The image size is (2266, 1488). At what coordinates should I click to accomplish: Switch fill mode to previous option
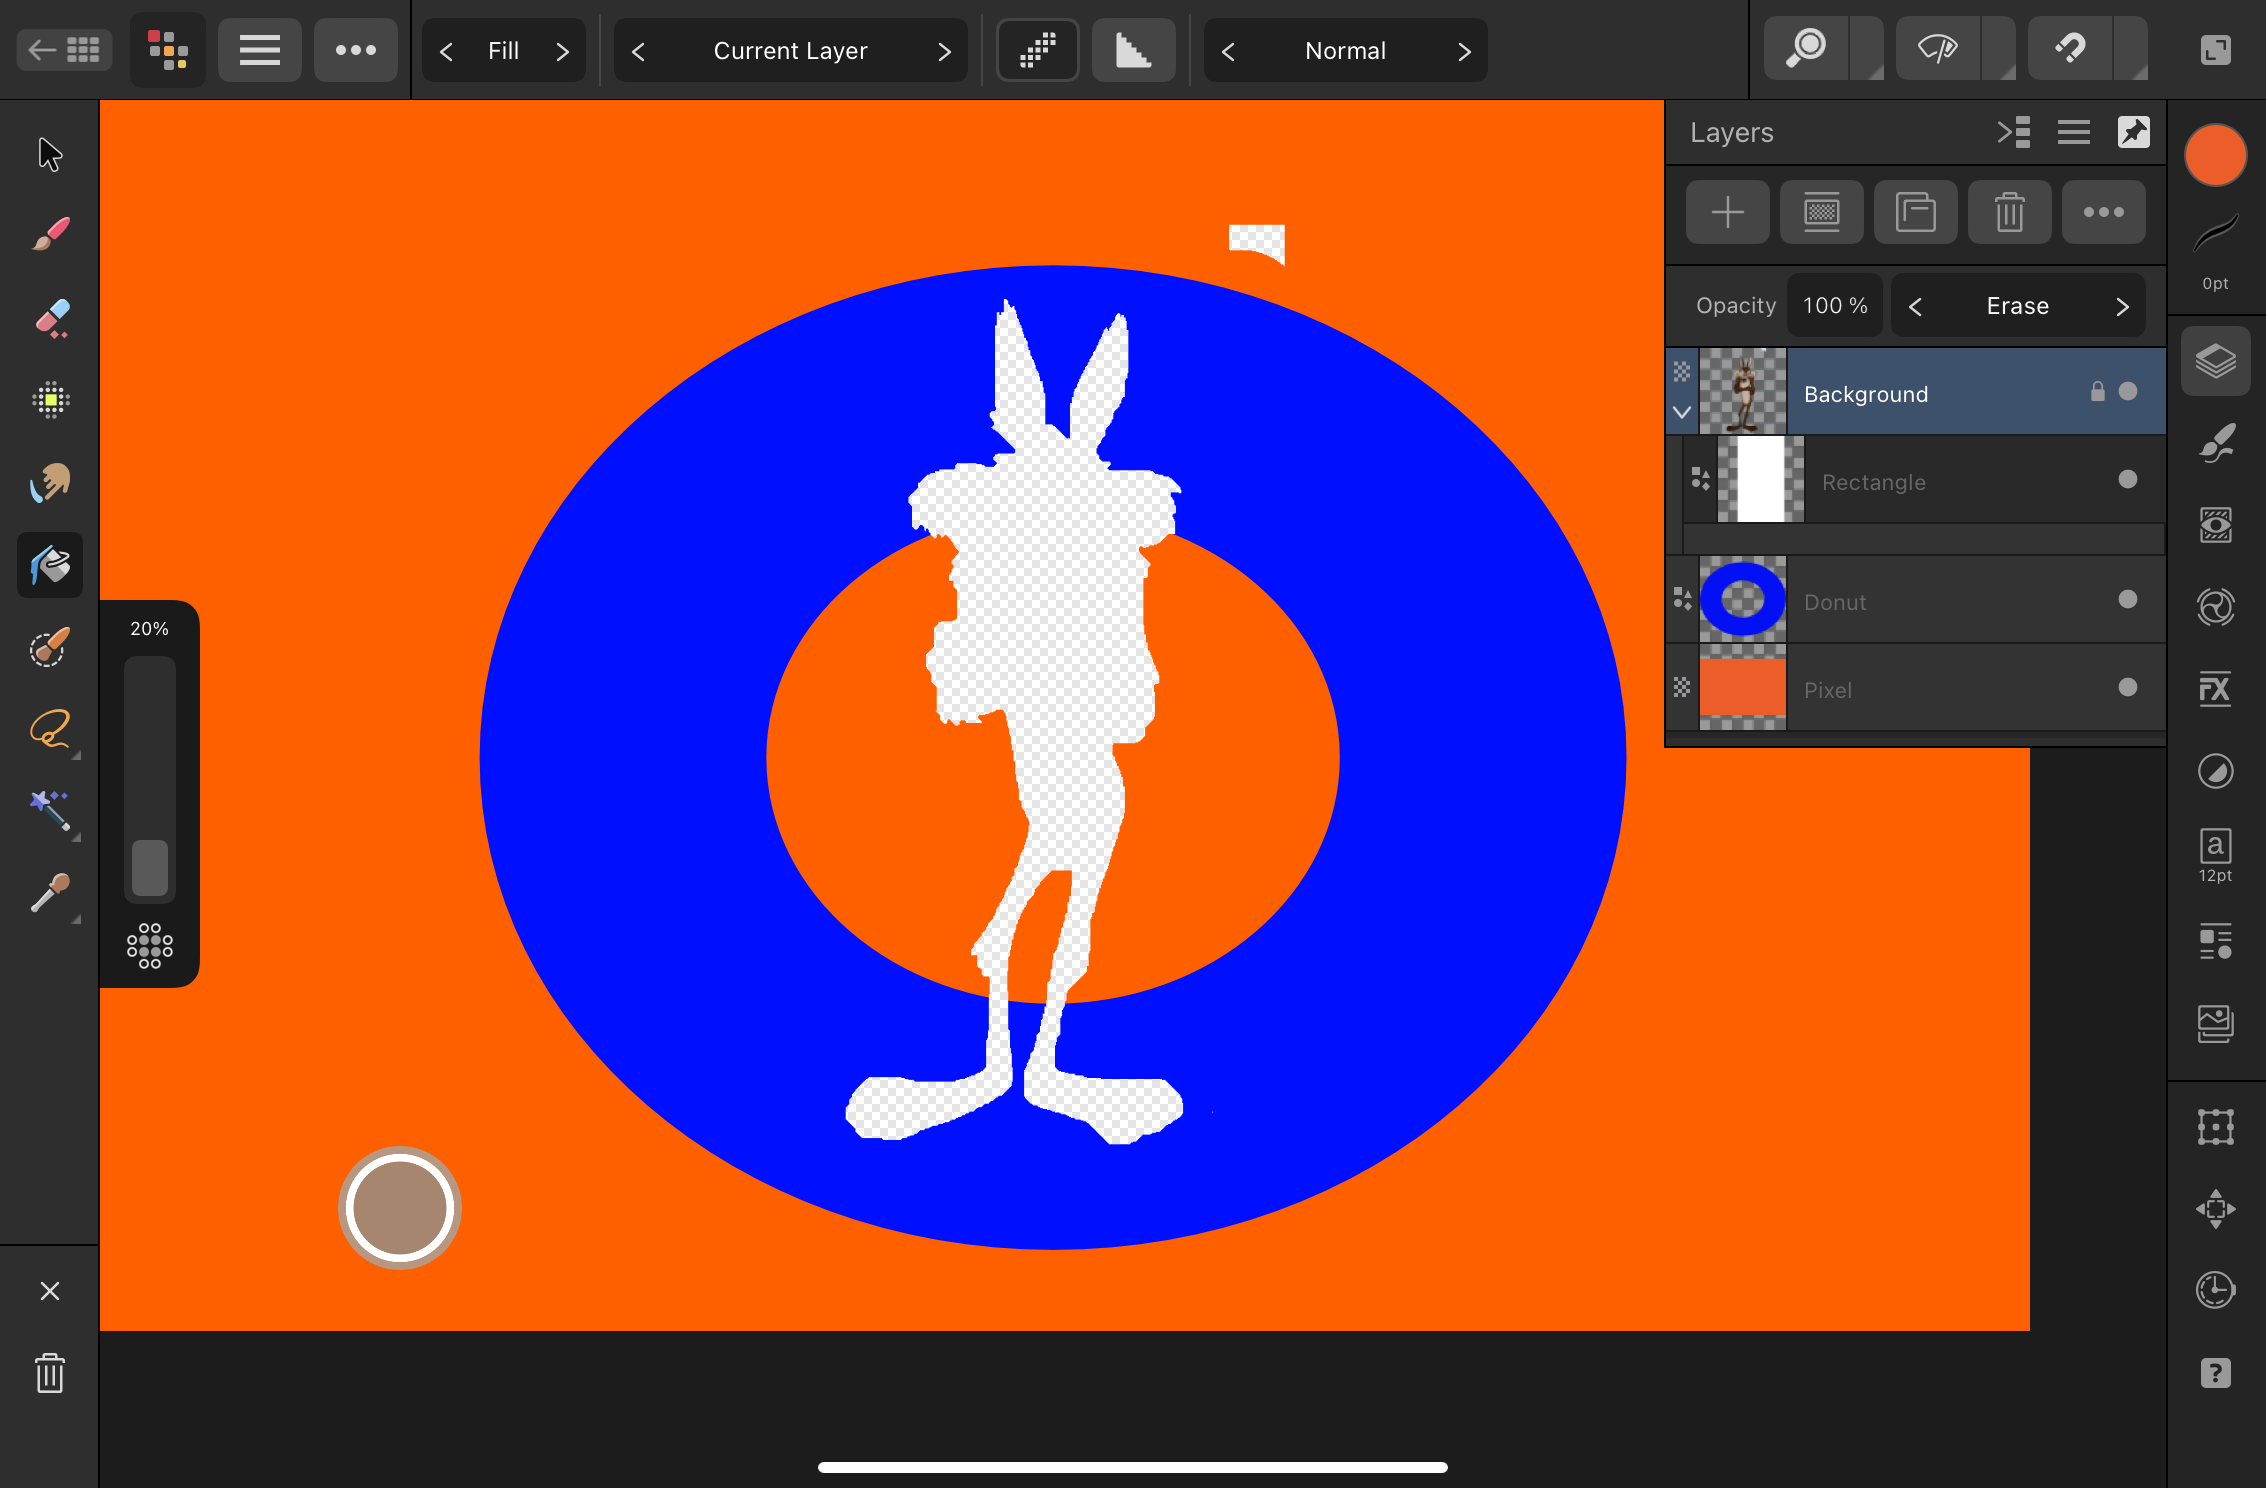click(x=447, y=51)
